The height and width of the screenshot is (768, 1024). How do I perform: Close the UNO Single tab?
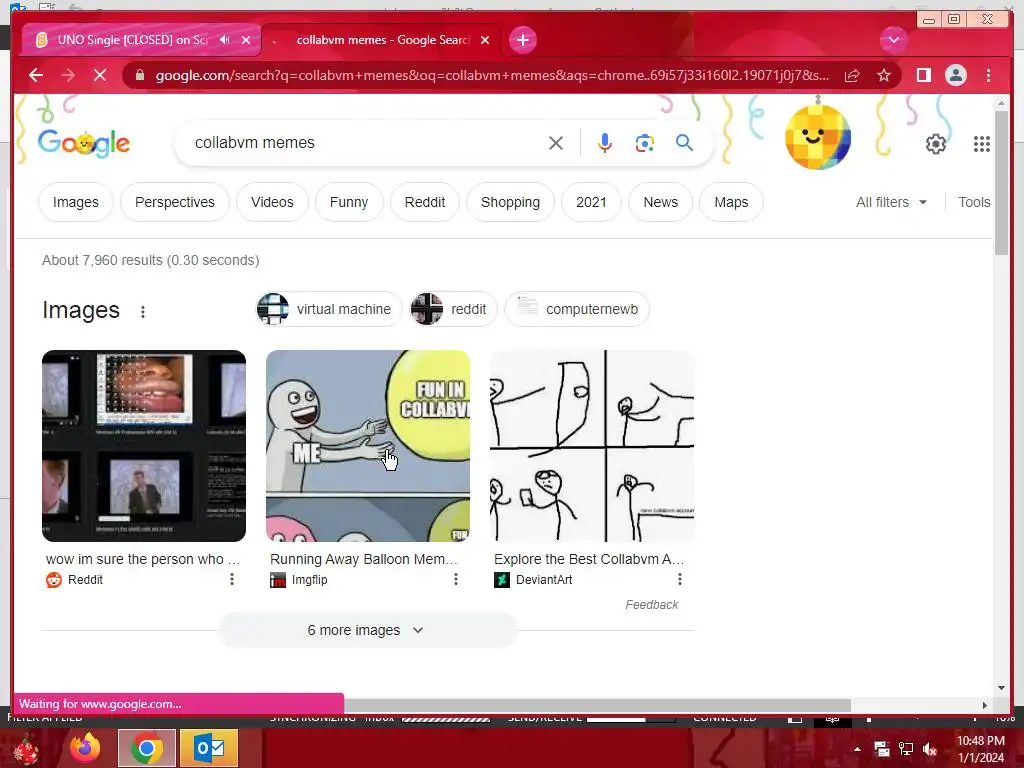(x=246, y=40)
